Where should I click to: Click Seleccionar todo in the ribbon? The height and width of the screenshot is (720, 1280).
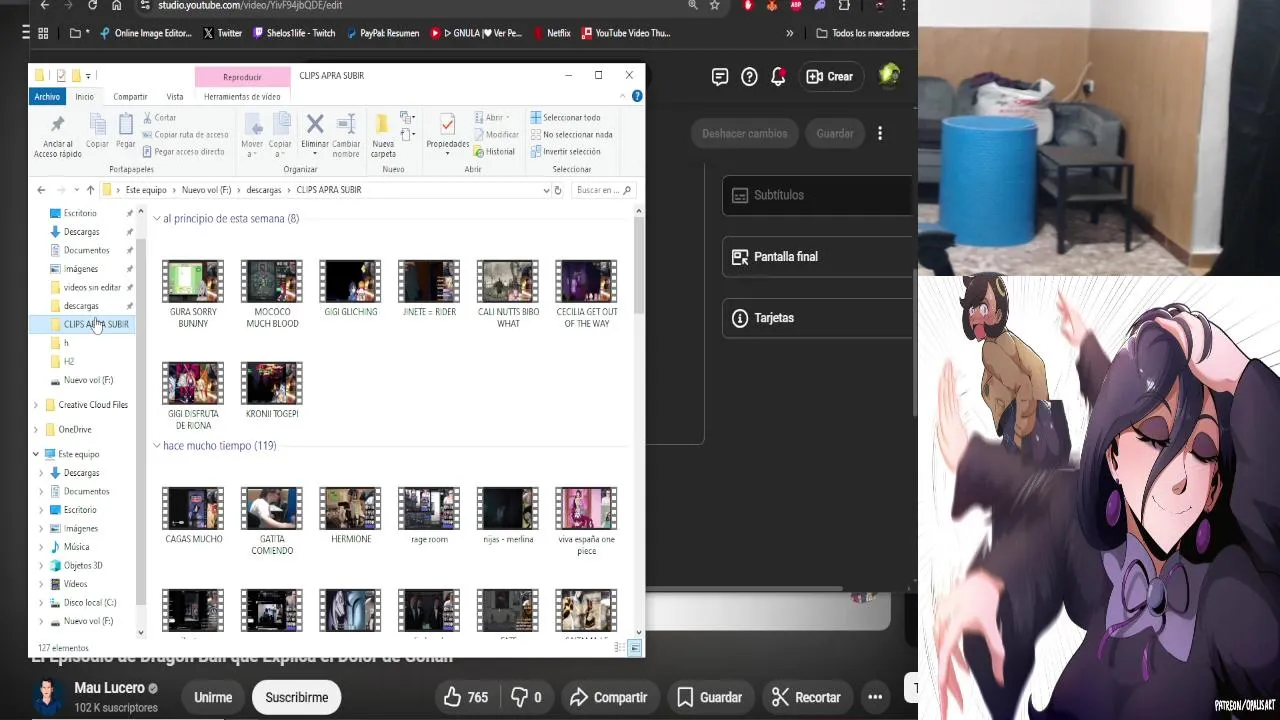pyautogui.click(x=565, y=117)
